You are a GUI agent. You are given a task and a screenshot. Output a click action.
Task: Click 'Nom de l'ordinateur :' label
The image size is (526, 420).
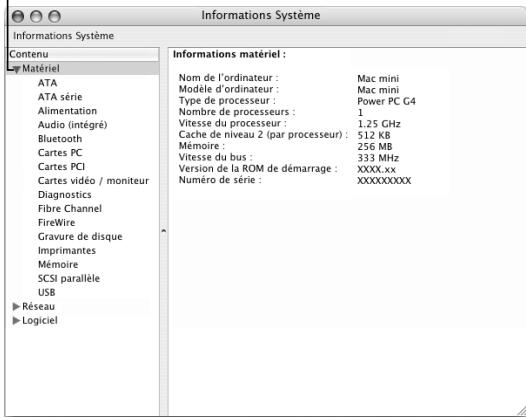click(x=228, y=78)
